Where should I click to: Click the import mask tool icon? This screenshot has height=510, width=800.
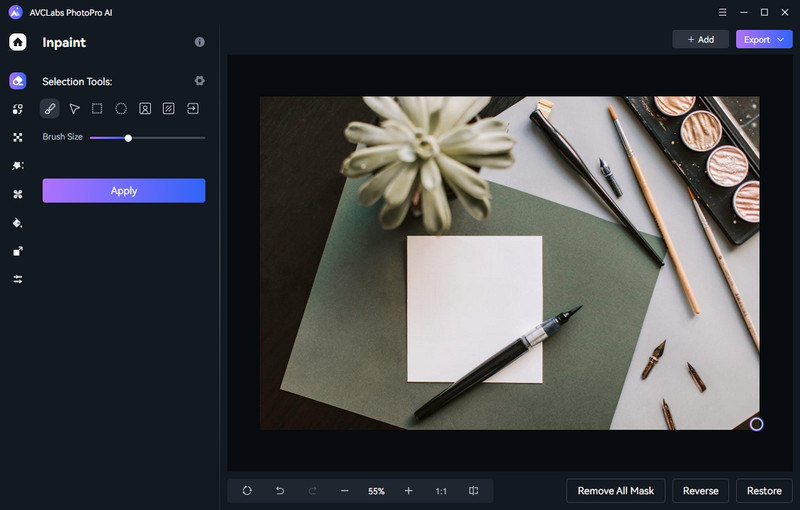[x=193, y=108]
